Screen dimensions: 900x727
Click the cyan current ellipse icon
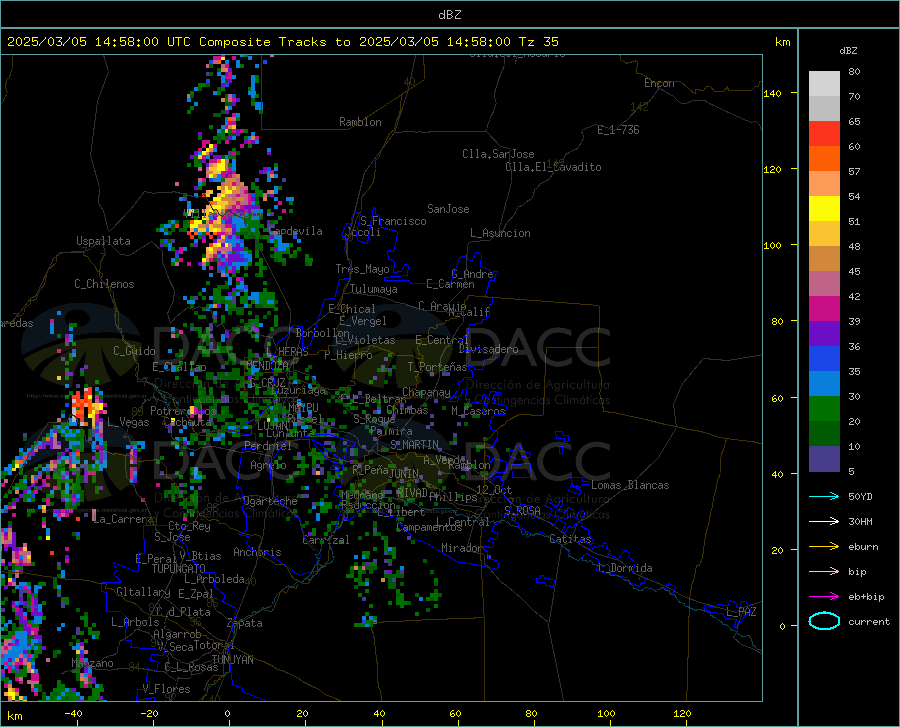824,621
